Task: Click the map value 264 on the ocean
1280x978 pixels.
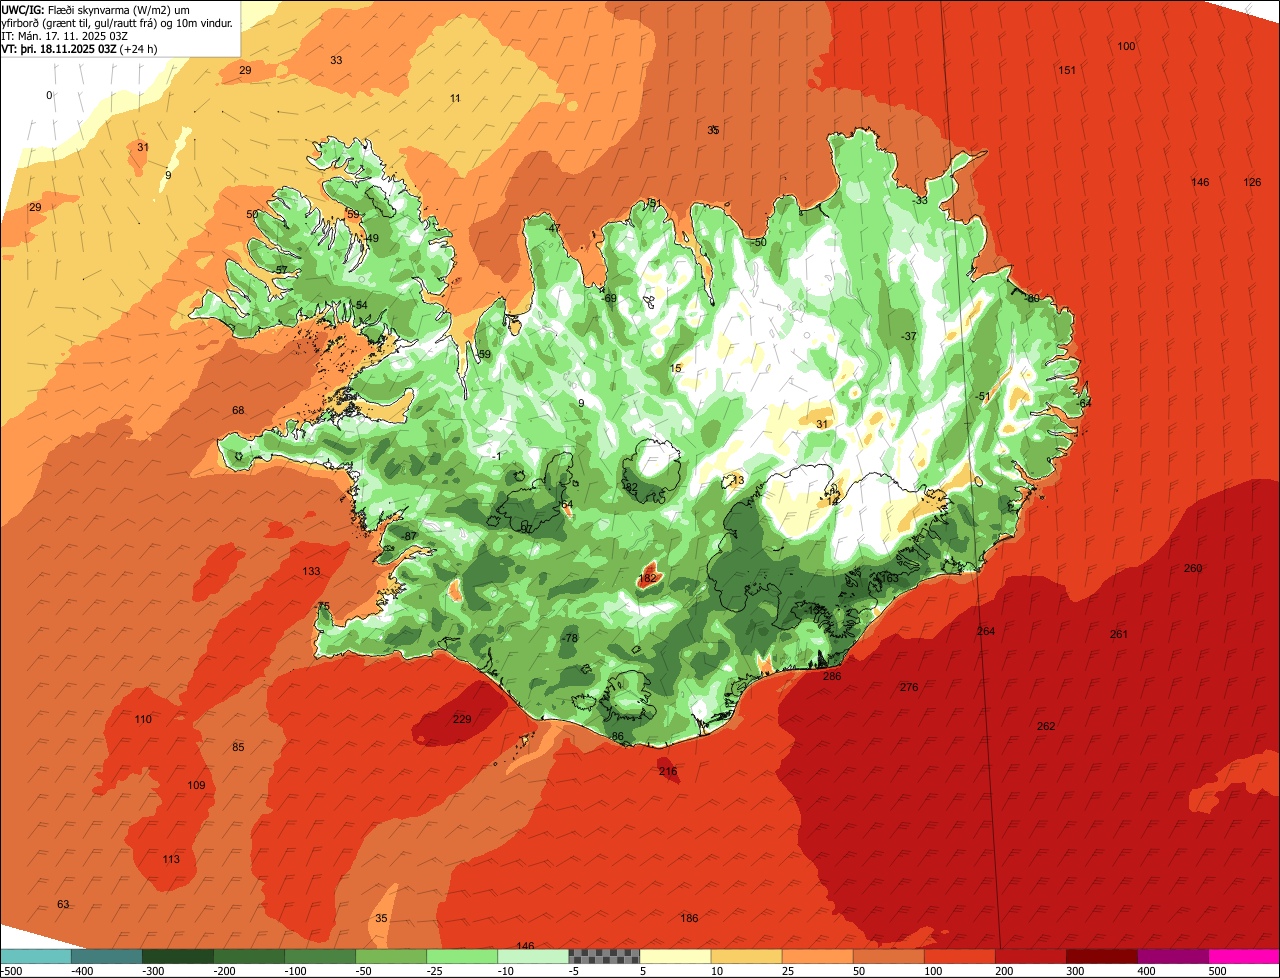Action: (x=986, y=631)
